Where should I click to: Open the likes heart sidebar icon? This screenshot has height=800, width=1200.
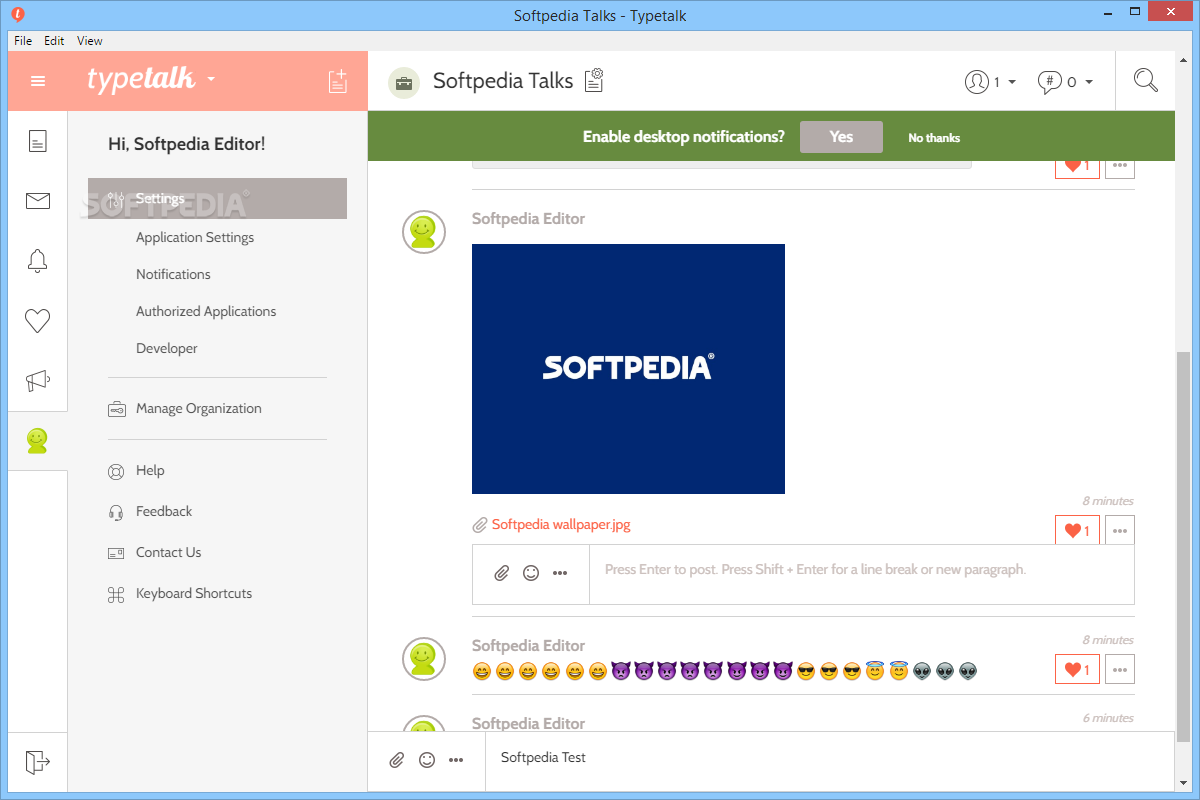(38, 321)
